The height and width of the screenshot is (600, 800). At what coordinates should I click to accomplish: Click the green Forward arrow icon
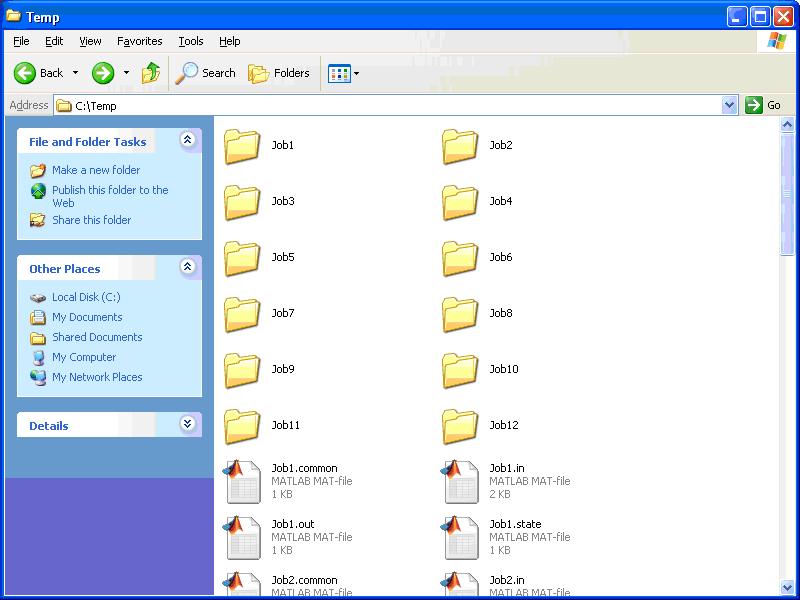pyautogui.click(x=103, y=73)
